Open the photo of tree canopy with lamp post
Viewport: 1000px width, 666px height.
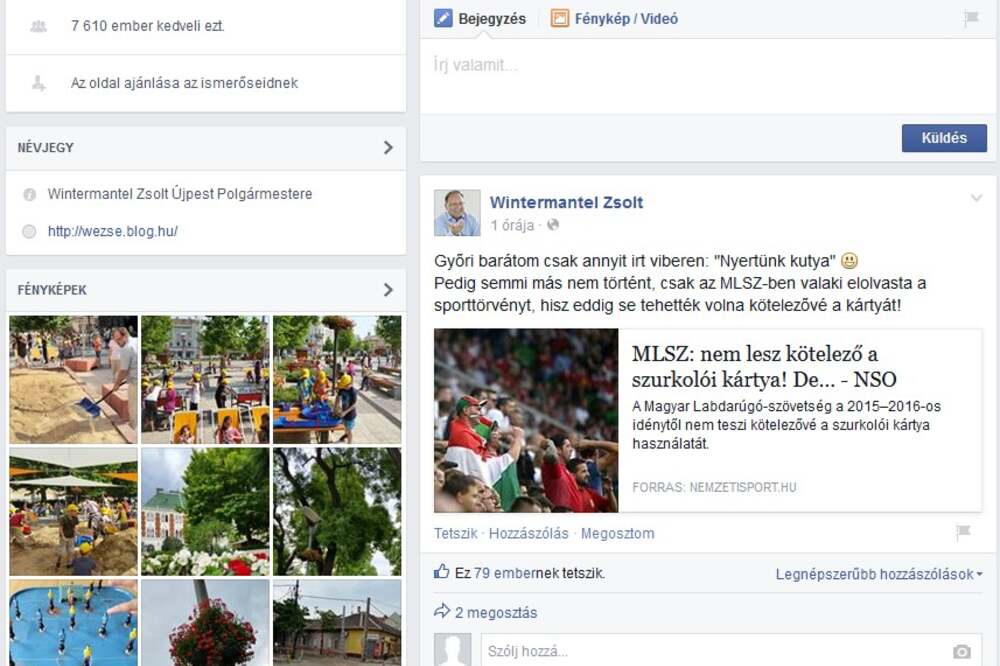point(337,512)
